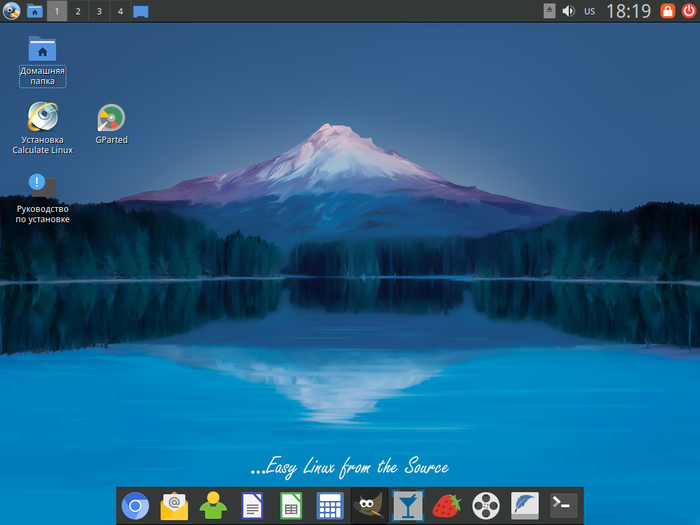
Task: Open the home folder from the top panel
Action: pos(34,11)
